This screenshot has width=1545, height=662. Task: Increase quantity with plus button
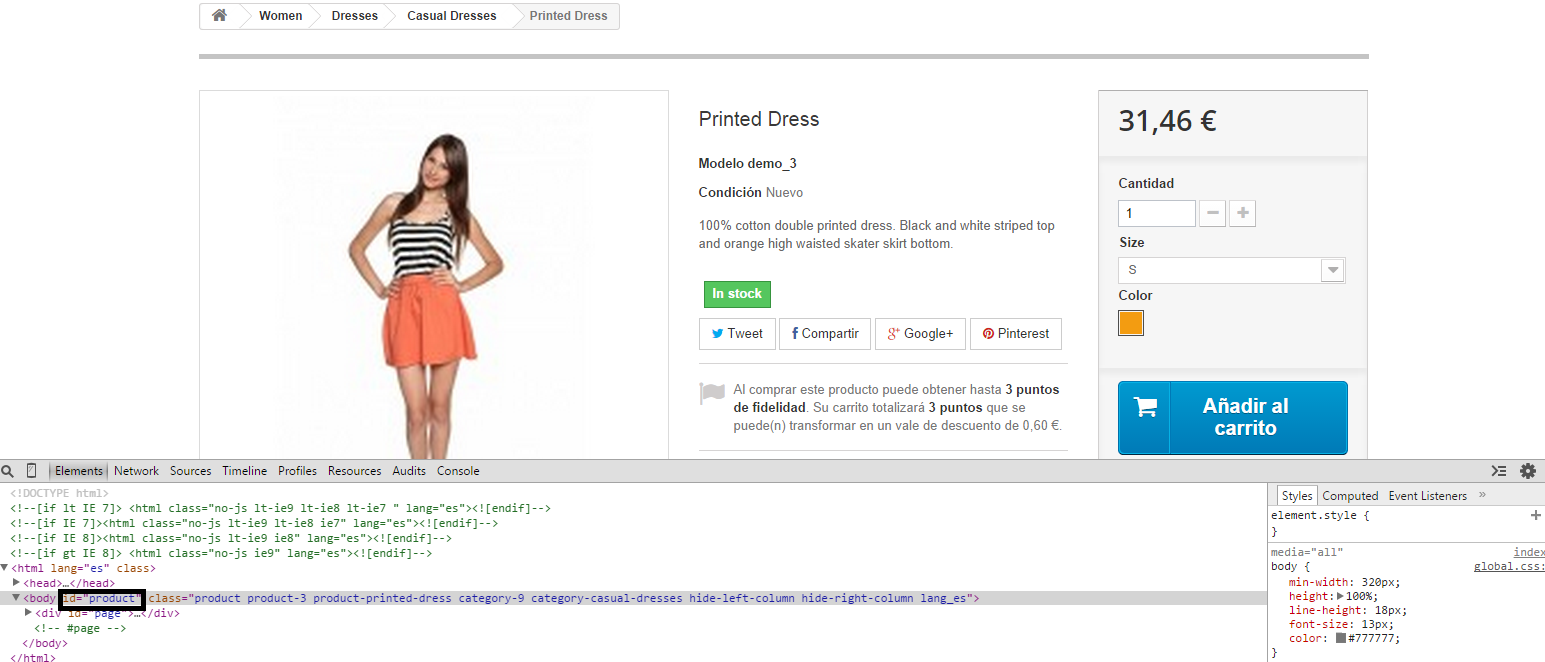pos(1242,213)
